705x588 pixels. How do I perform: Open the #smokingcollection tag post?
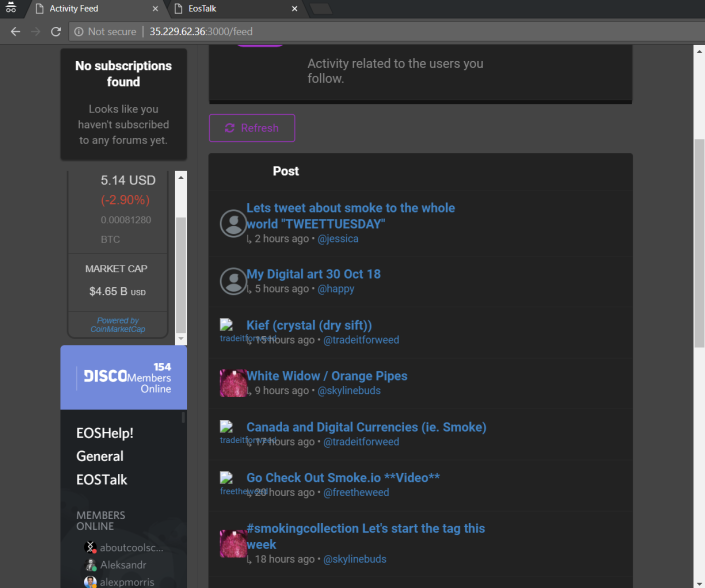(x=366, y=536)
